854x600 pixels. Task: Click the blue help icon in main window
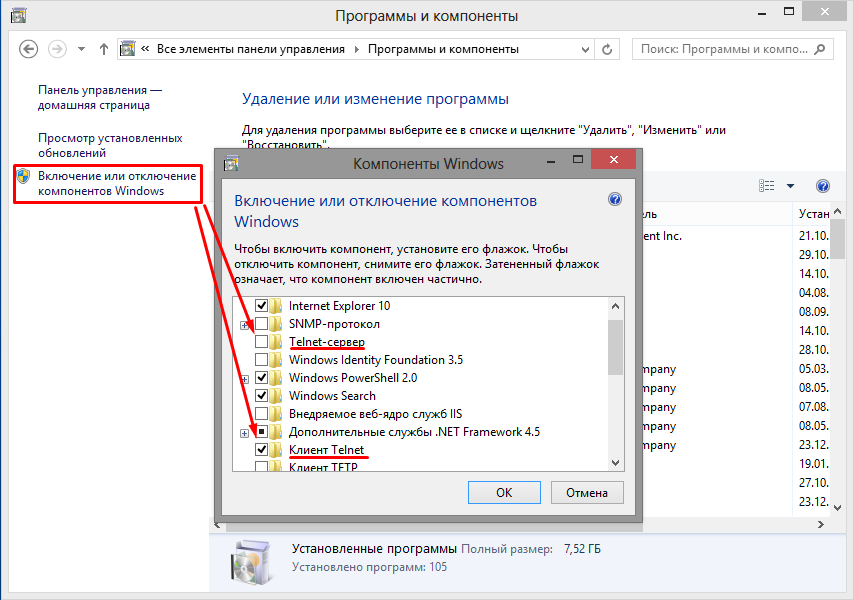tap(823, 186)
